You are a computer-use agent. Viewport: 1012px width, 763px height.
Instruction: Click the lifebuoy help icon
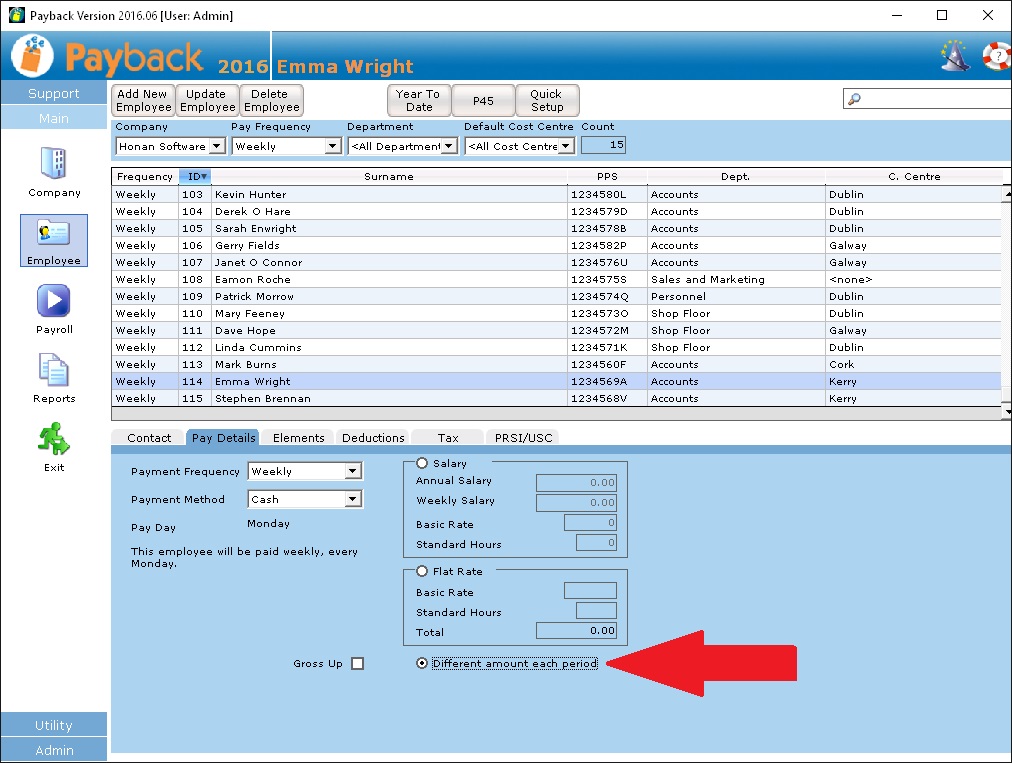click(996, 56)
